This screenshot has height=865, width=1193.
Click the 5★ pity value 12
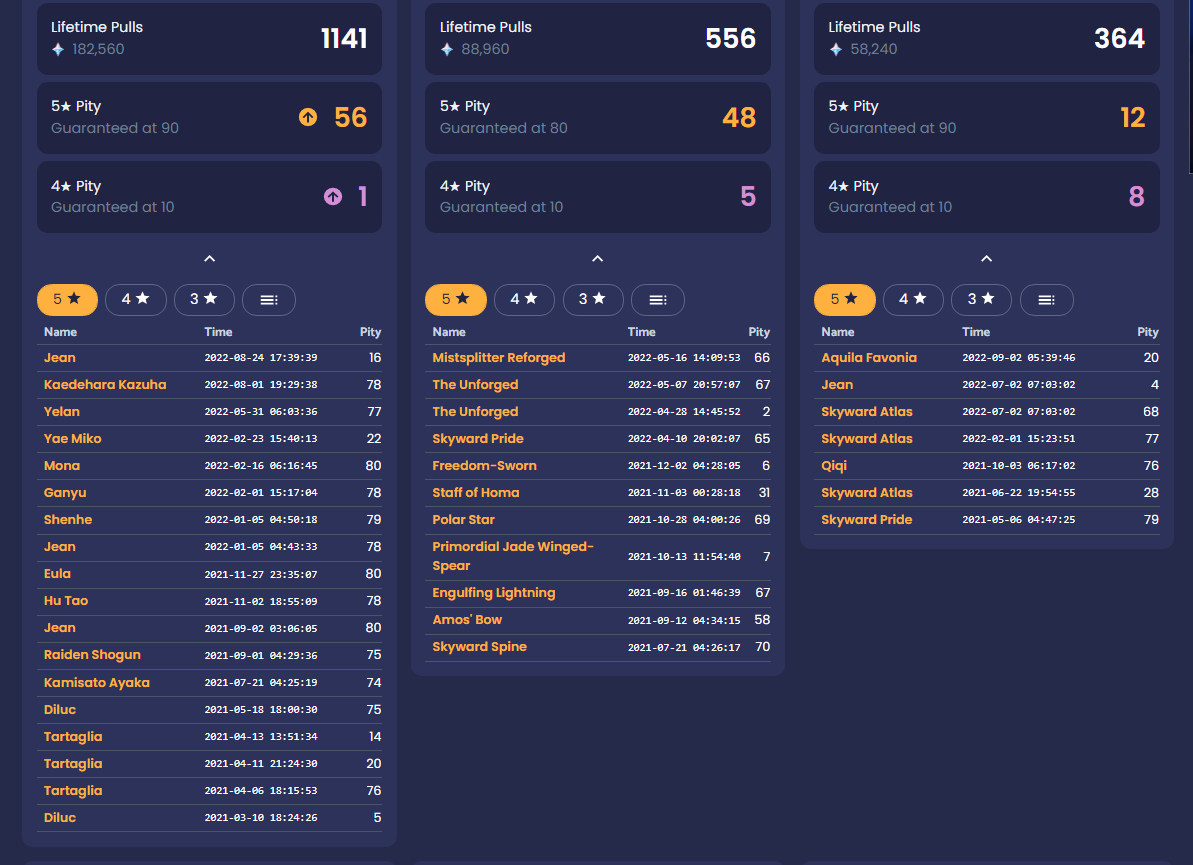coord(1133,117)
